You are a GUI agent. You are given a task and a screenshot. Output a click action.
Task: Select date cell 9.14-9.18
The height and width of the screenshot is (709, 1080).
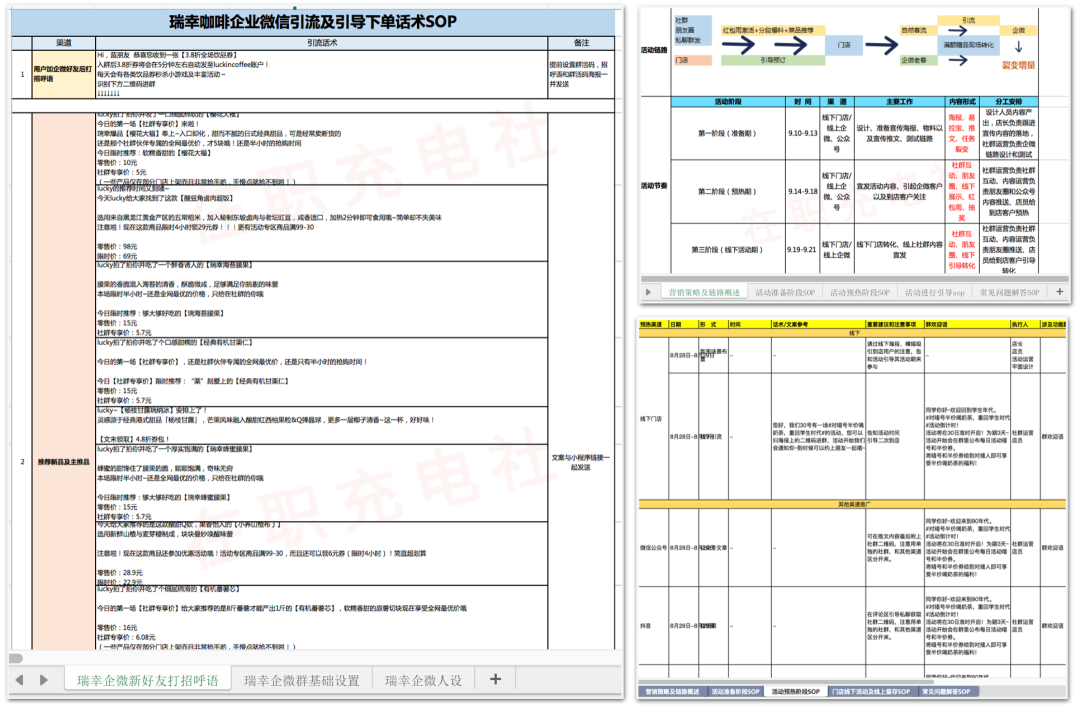pos(802,192)
